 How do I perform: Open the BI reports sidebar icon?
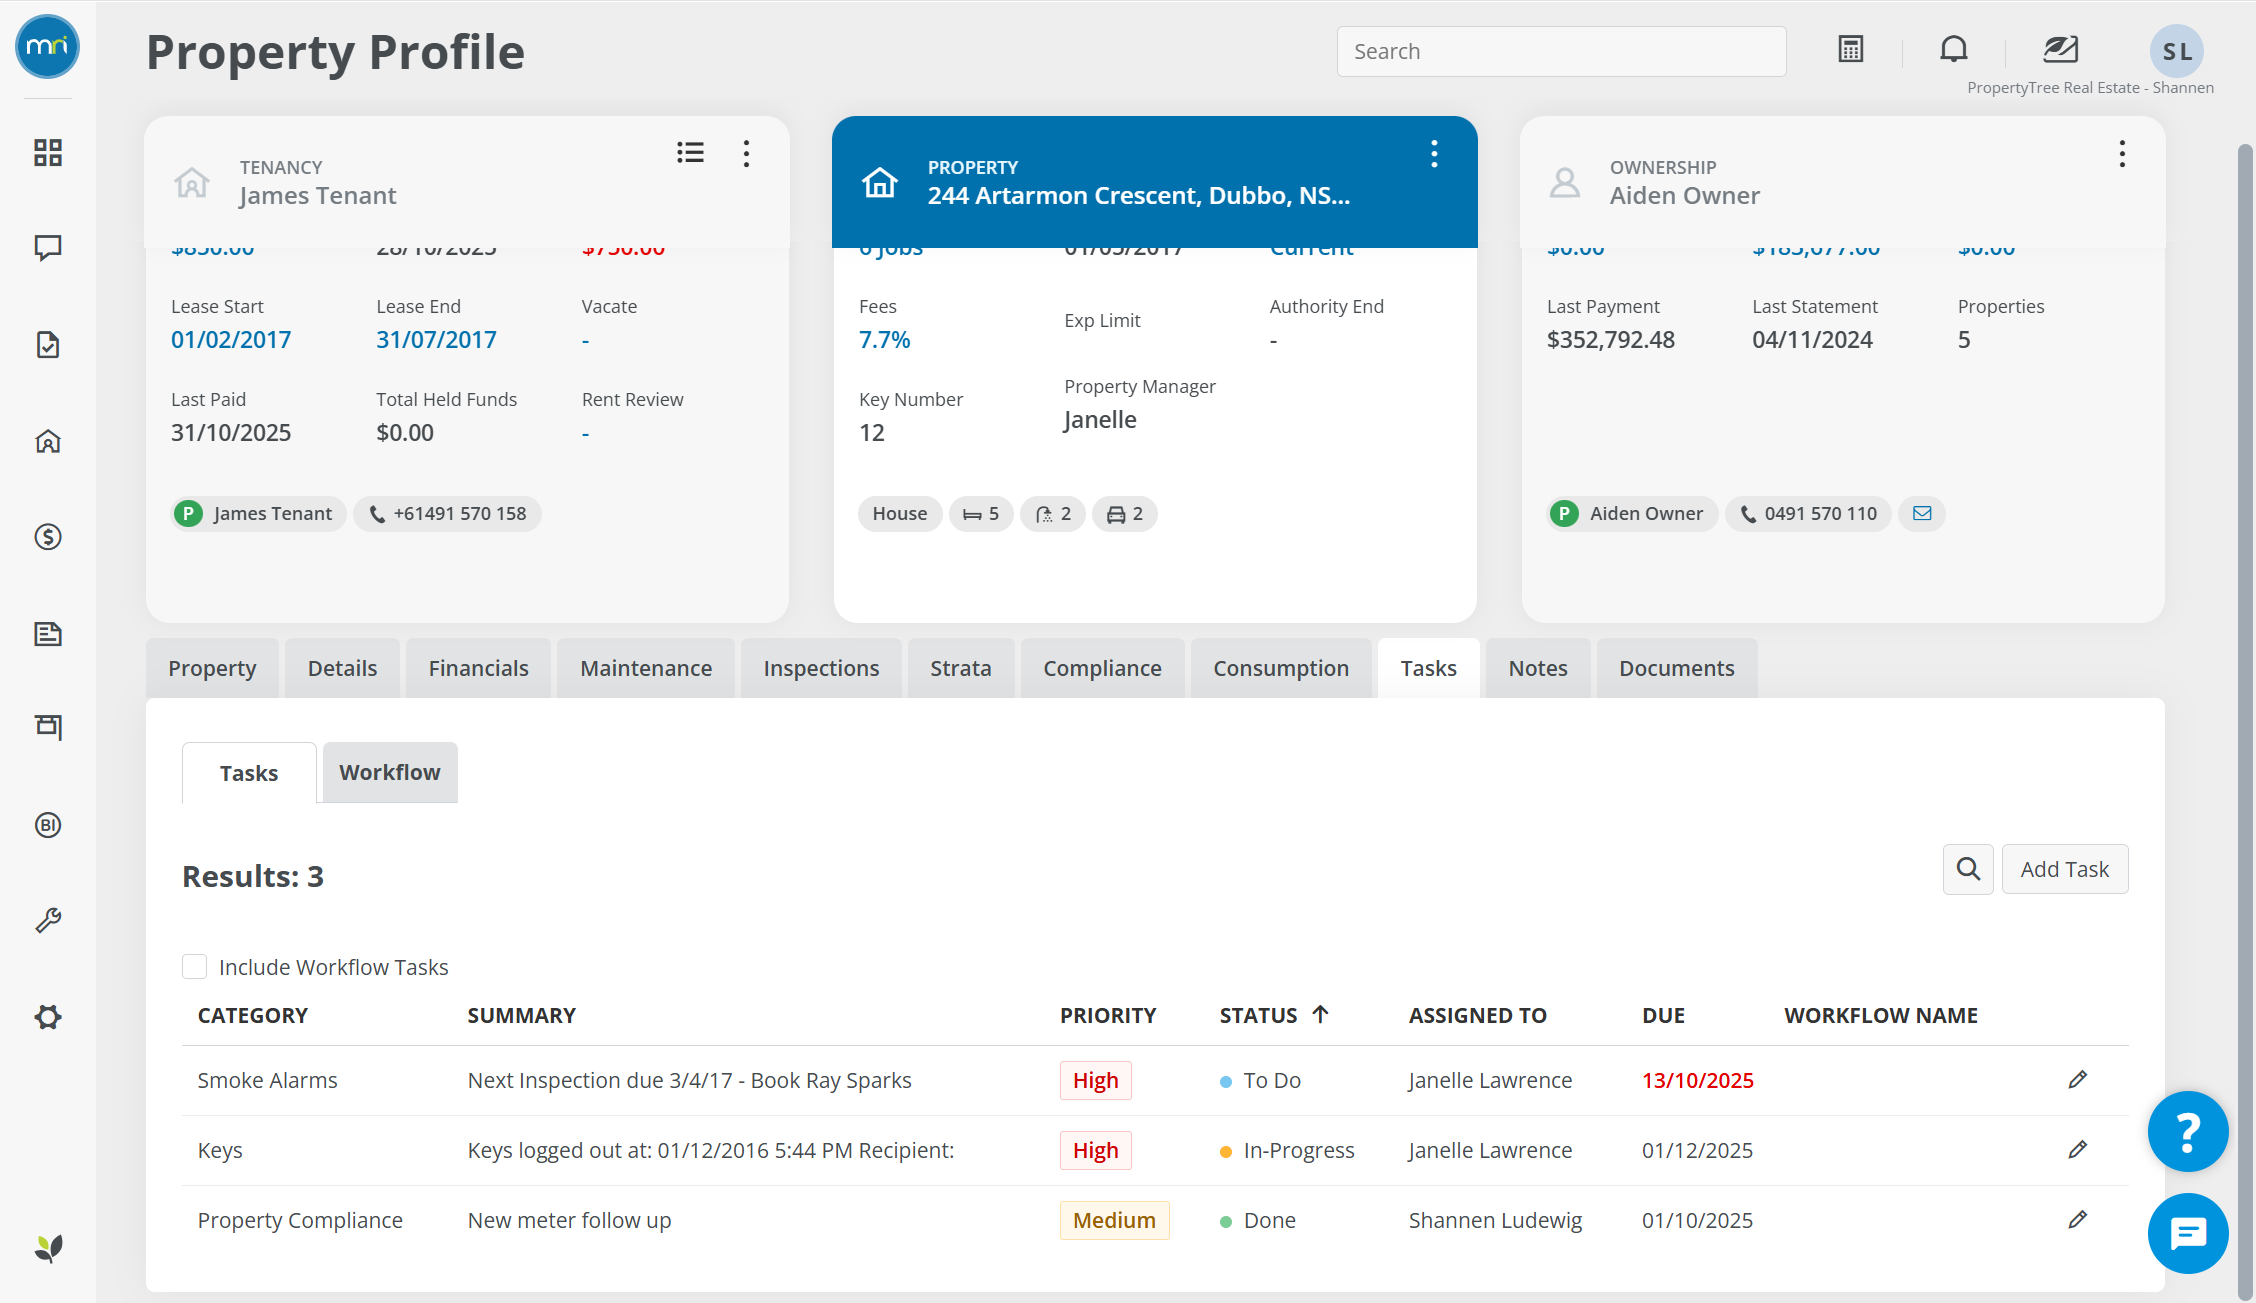click(x=48, y=825)
